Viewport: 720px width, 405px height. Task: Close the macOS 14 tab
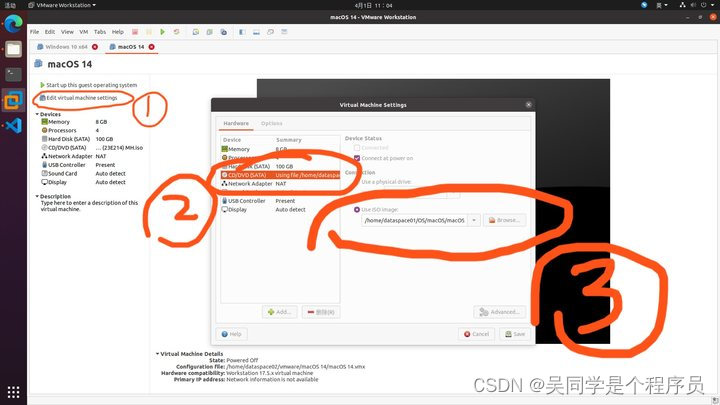[x=152, y=47]
